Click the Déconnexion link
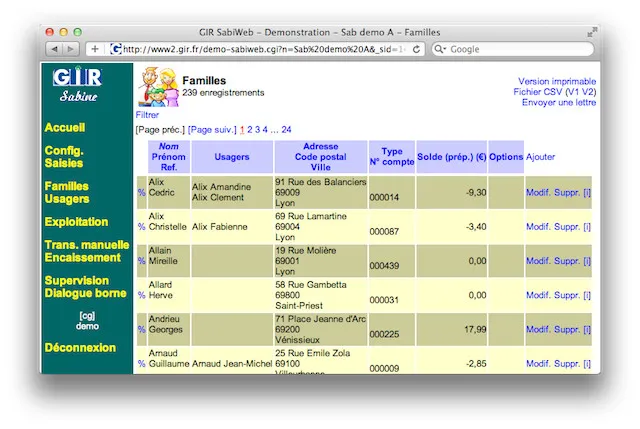 click(x=80, y=348)
